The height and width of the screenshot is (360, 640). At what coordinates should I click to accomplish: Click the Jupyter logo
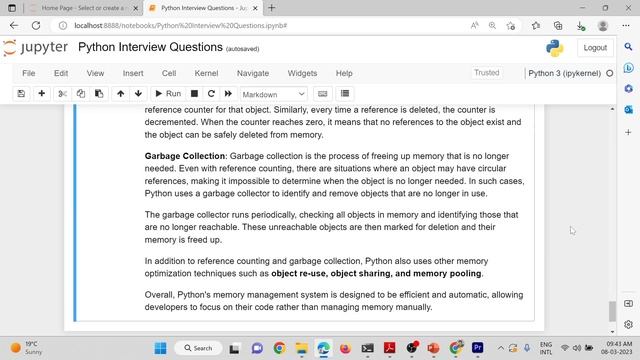(x=35, y=48)
